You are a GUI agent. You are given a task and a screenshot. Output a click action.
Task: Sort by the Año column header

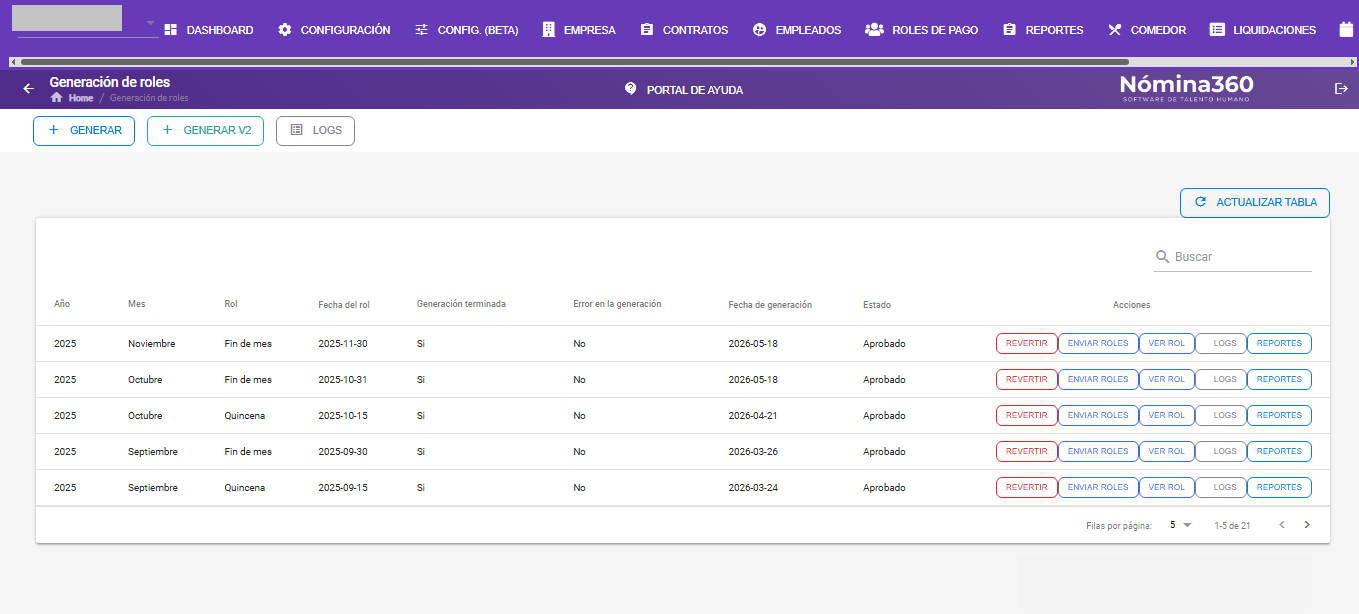click(62, 304)
